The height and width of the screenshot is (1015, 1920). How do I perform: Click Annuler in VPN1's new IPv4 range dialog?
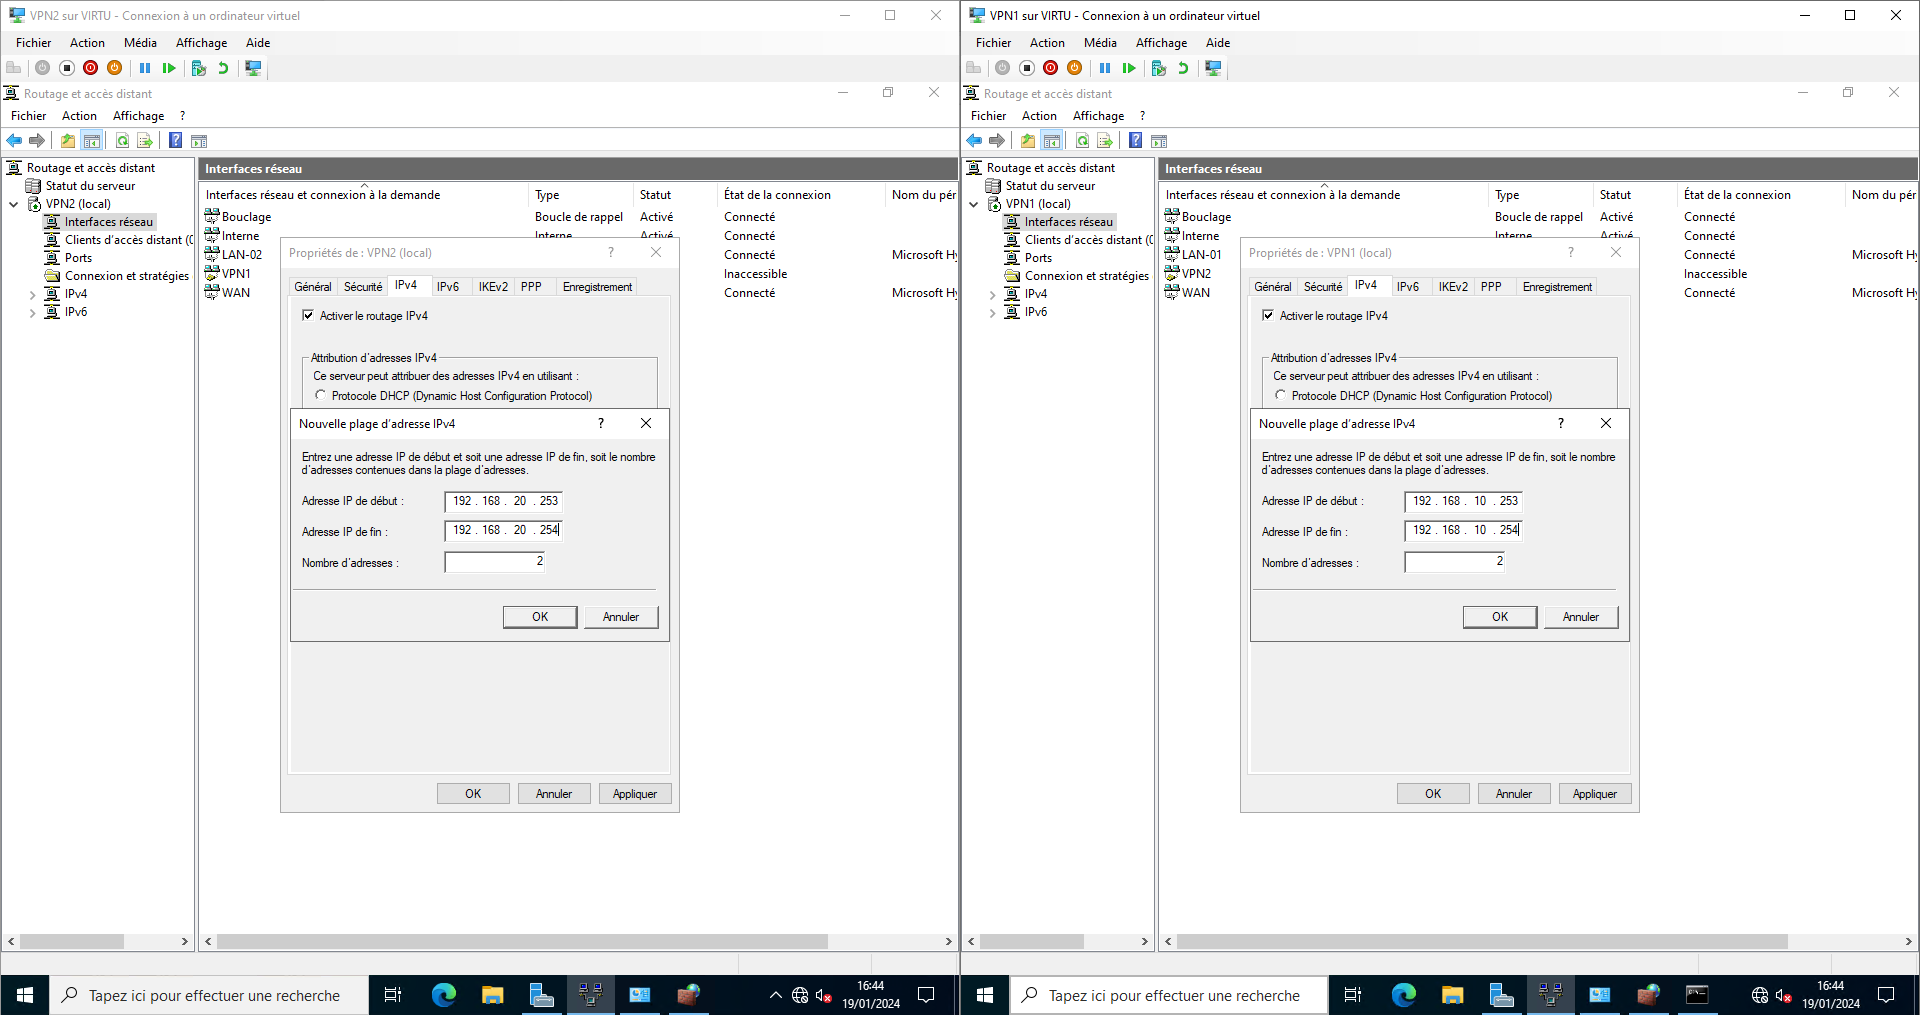click(x=1580, y=617)
